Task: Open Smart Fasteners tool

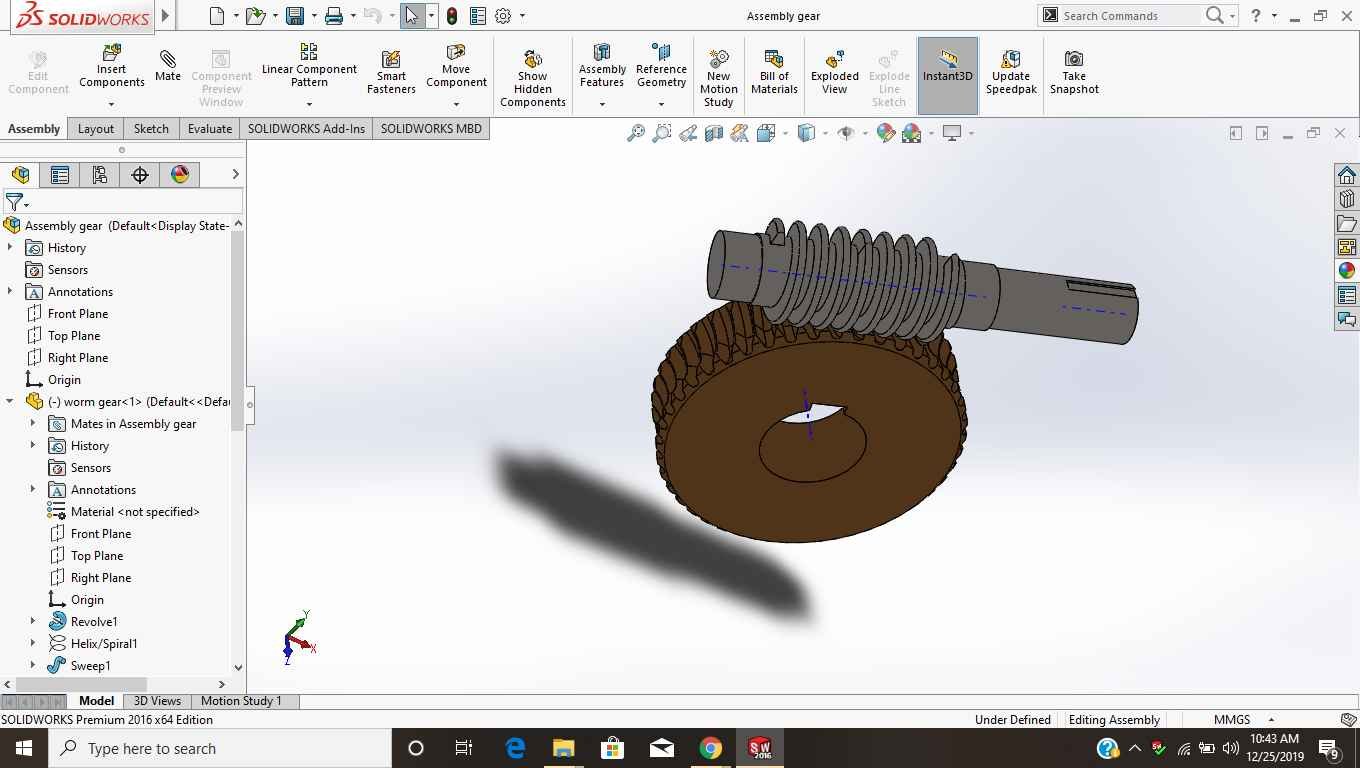Action: coord(391,60)
